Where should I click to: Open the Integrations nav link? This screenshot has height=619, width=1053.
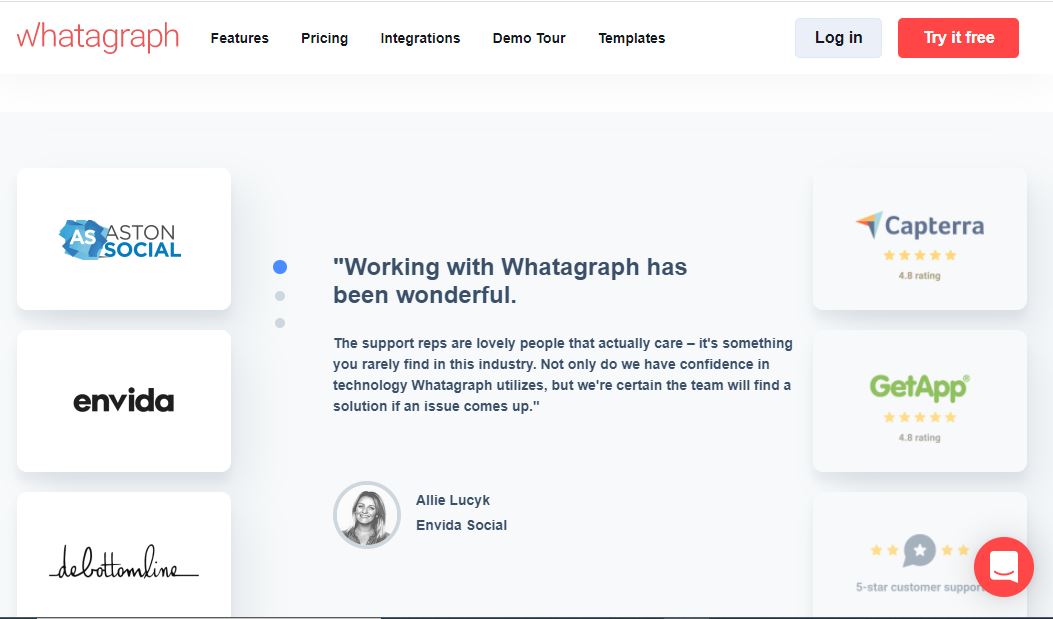coord(420,38)
